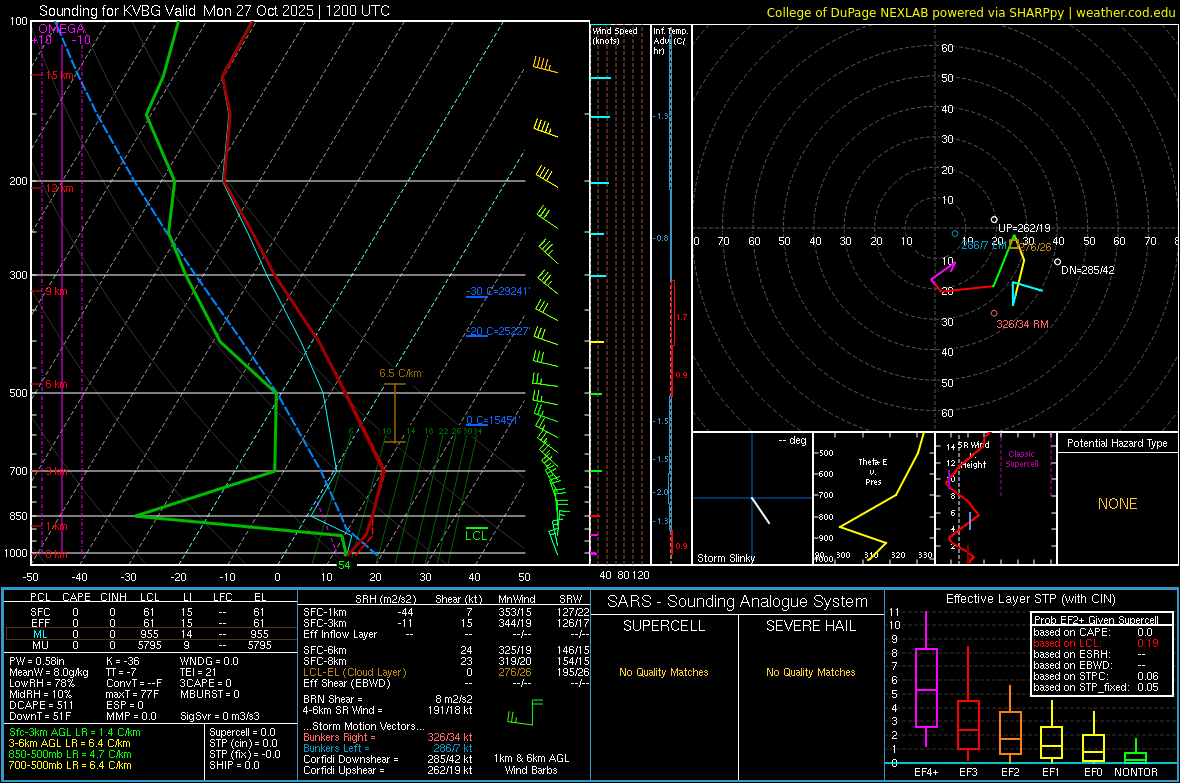Click the white Storm Slinky line

(x=761, y=510)
